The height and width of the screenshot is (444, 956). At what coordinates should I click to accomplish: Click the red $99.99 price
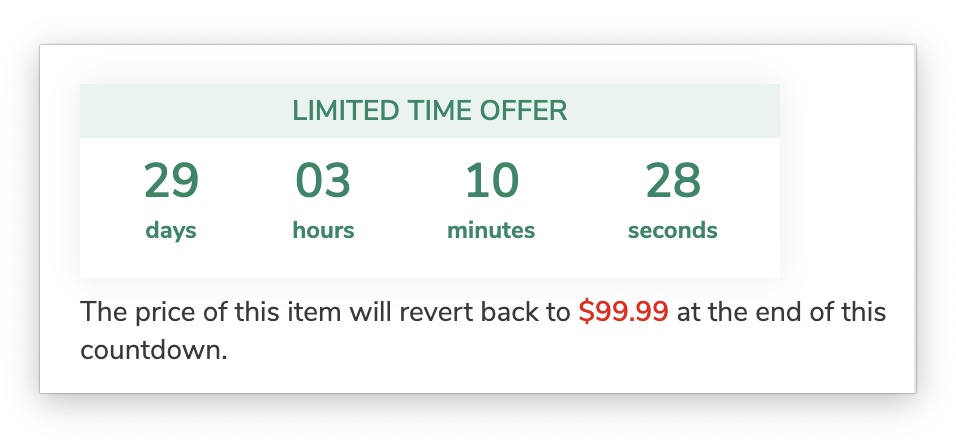[623, 312]
